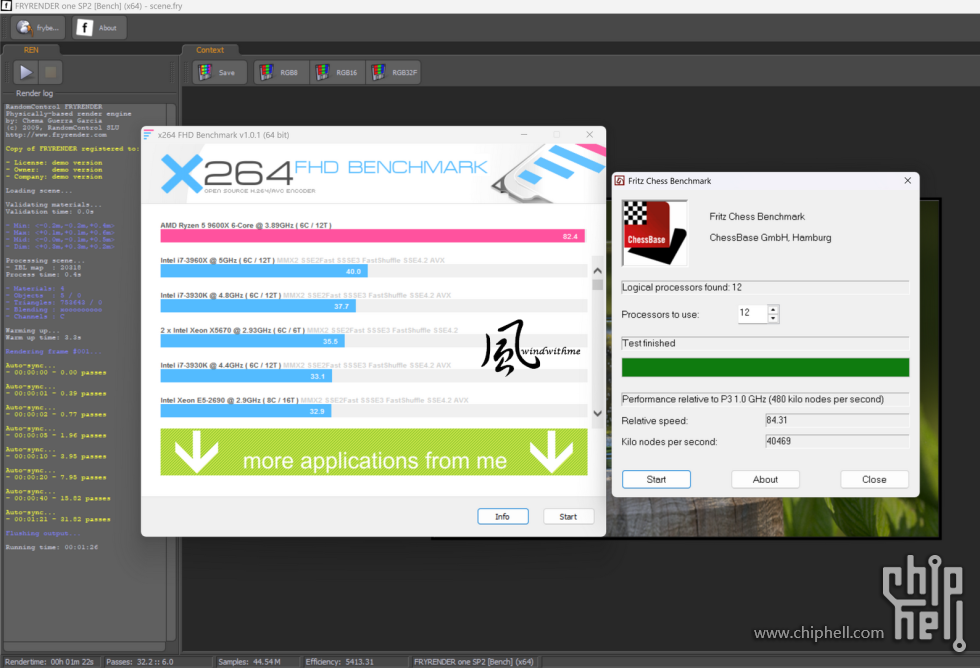Click '2 x Intel Xeon X5670' result row
This screenshot has height=668, width=980.
point(374,336)
